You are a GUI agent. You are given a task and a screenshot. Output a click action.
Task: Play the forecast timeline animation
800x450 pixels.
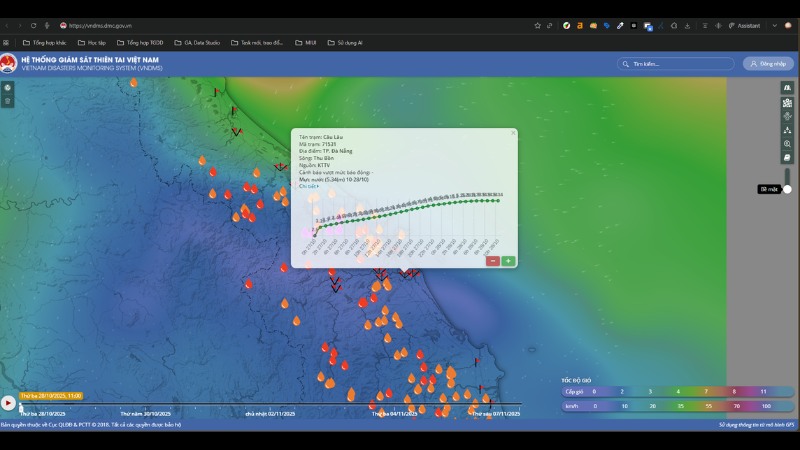click(x=8, y=403)
